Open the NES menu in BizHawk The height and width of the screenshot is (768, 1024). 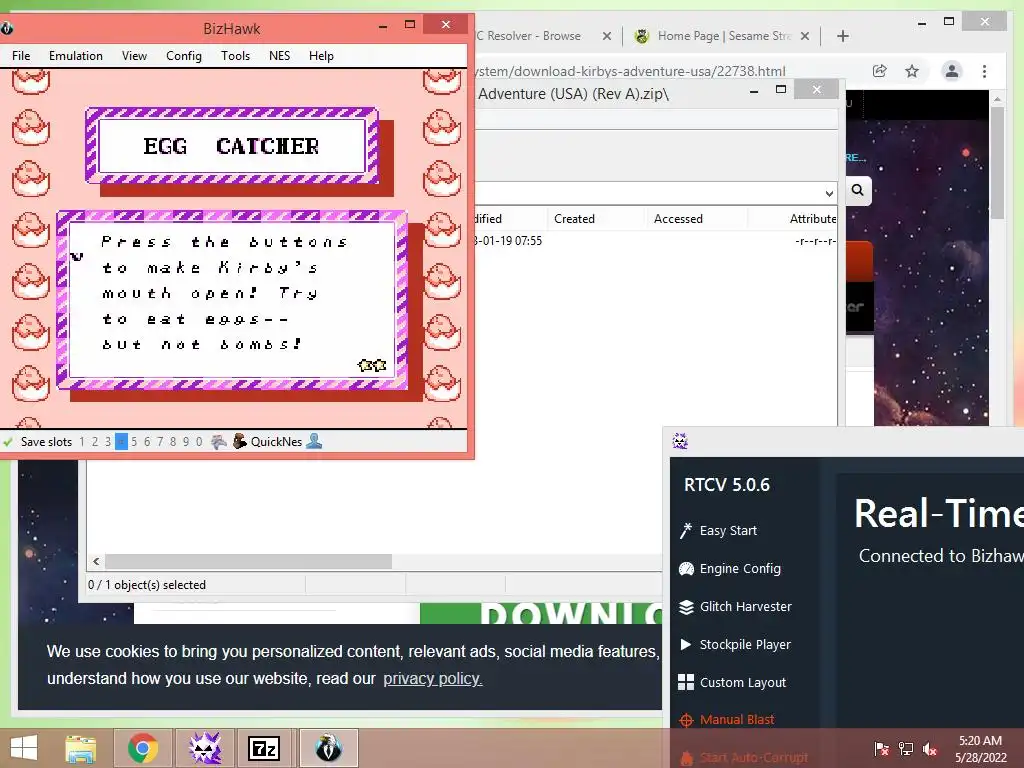(280, 56)
